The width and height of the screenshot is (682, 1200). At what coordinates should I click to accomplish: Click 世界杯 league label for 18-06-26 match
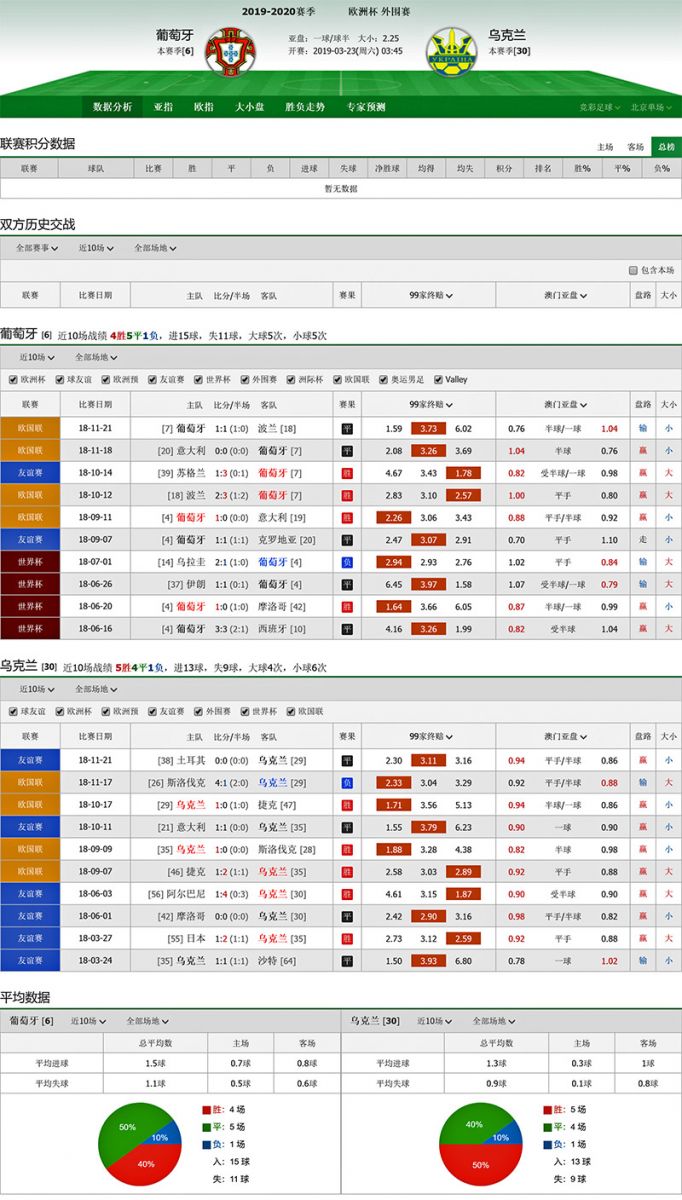30,584
